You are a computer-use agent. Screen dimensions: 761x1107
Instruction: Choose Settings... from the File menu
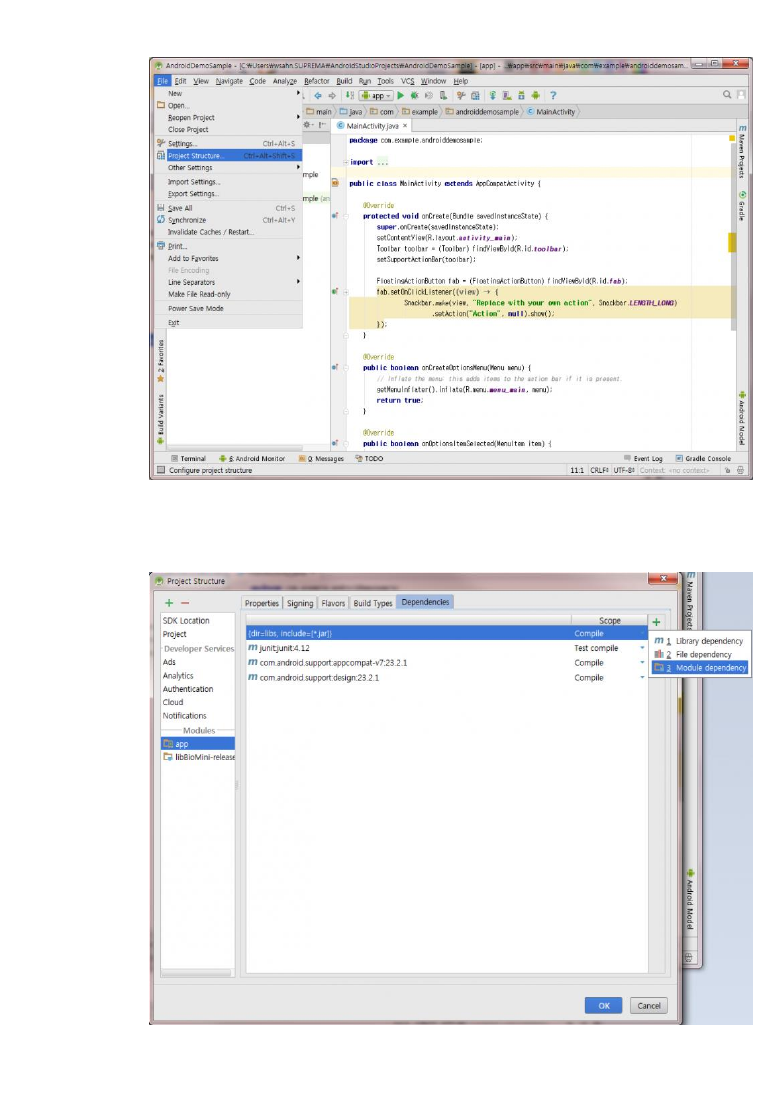[x=229, y=143]
